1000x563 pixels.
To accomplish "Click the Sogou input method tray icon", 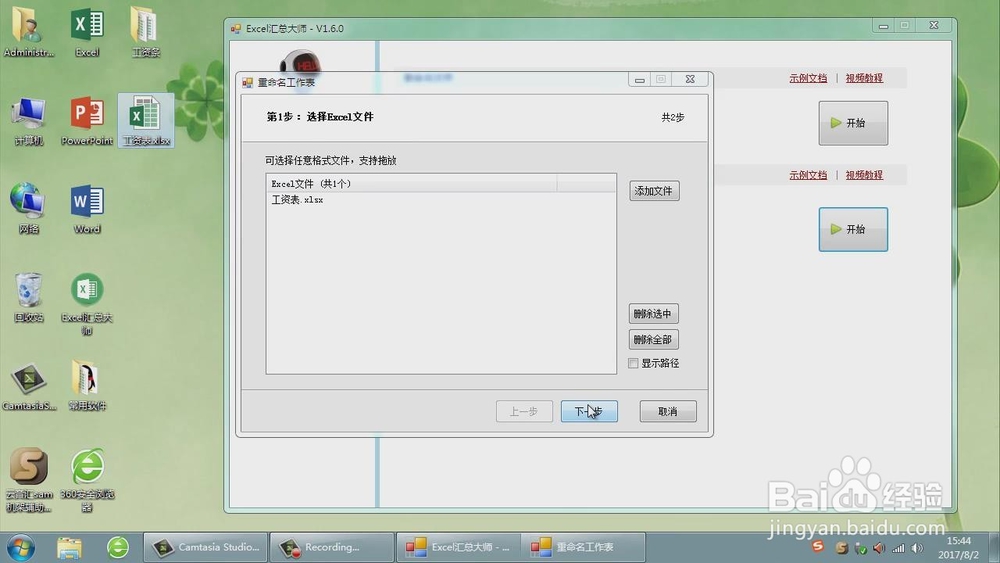I will pyautogui.click(x=818, y=546).
